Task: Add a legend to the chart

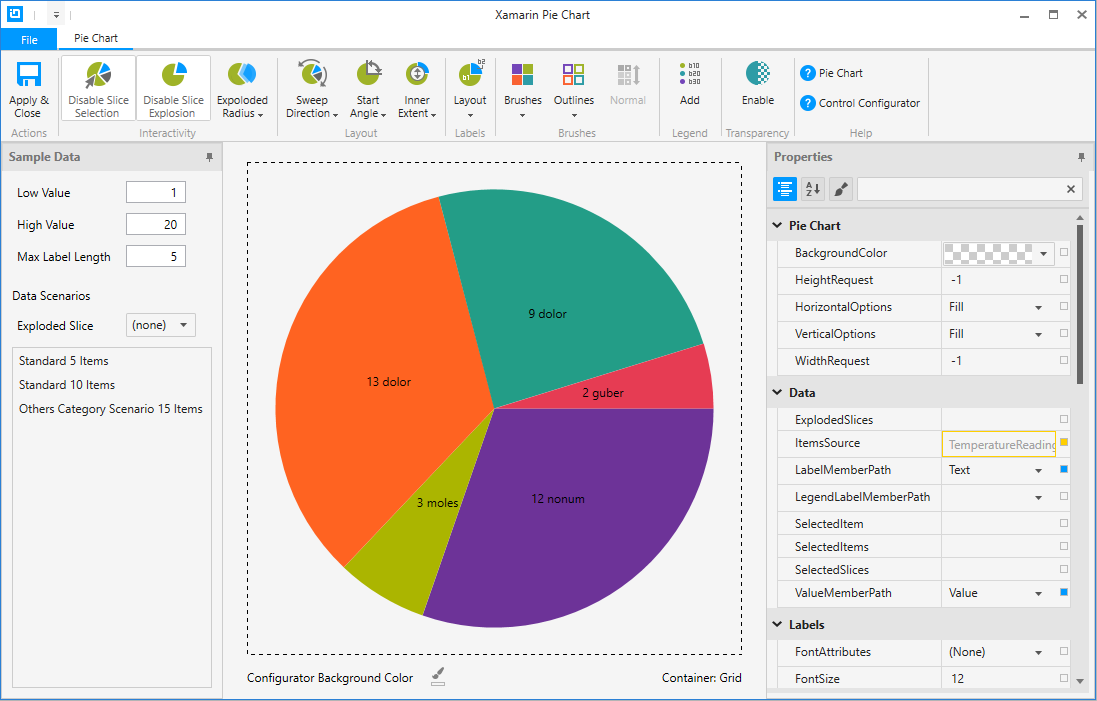Action: point(690,84)
